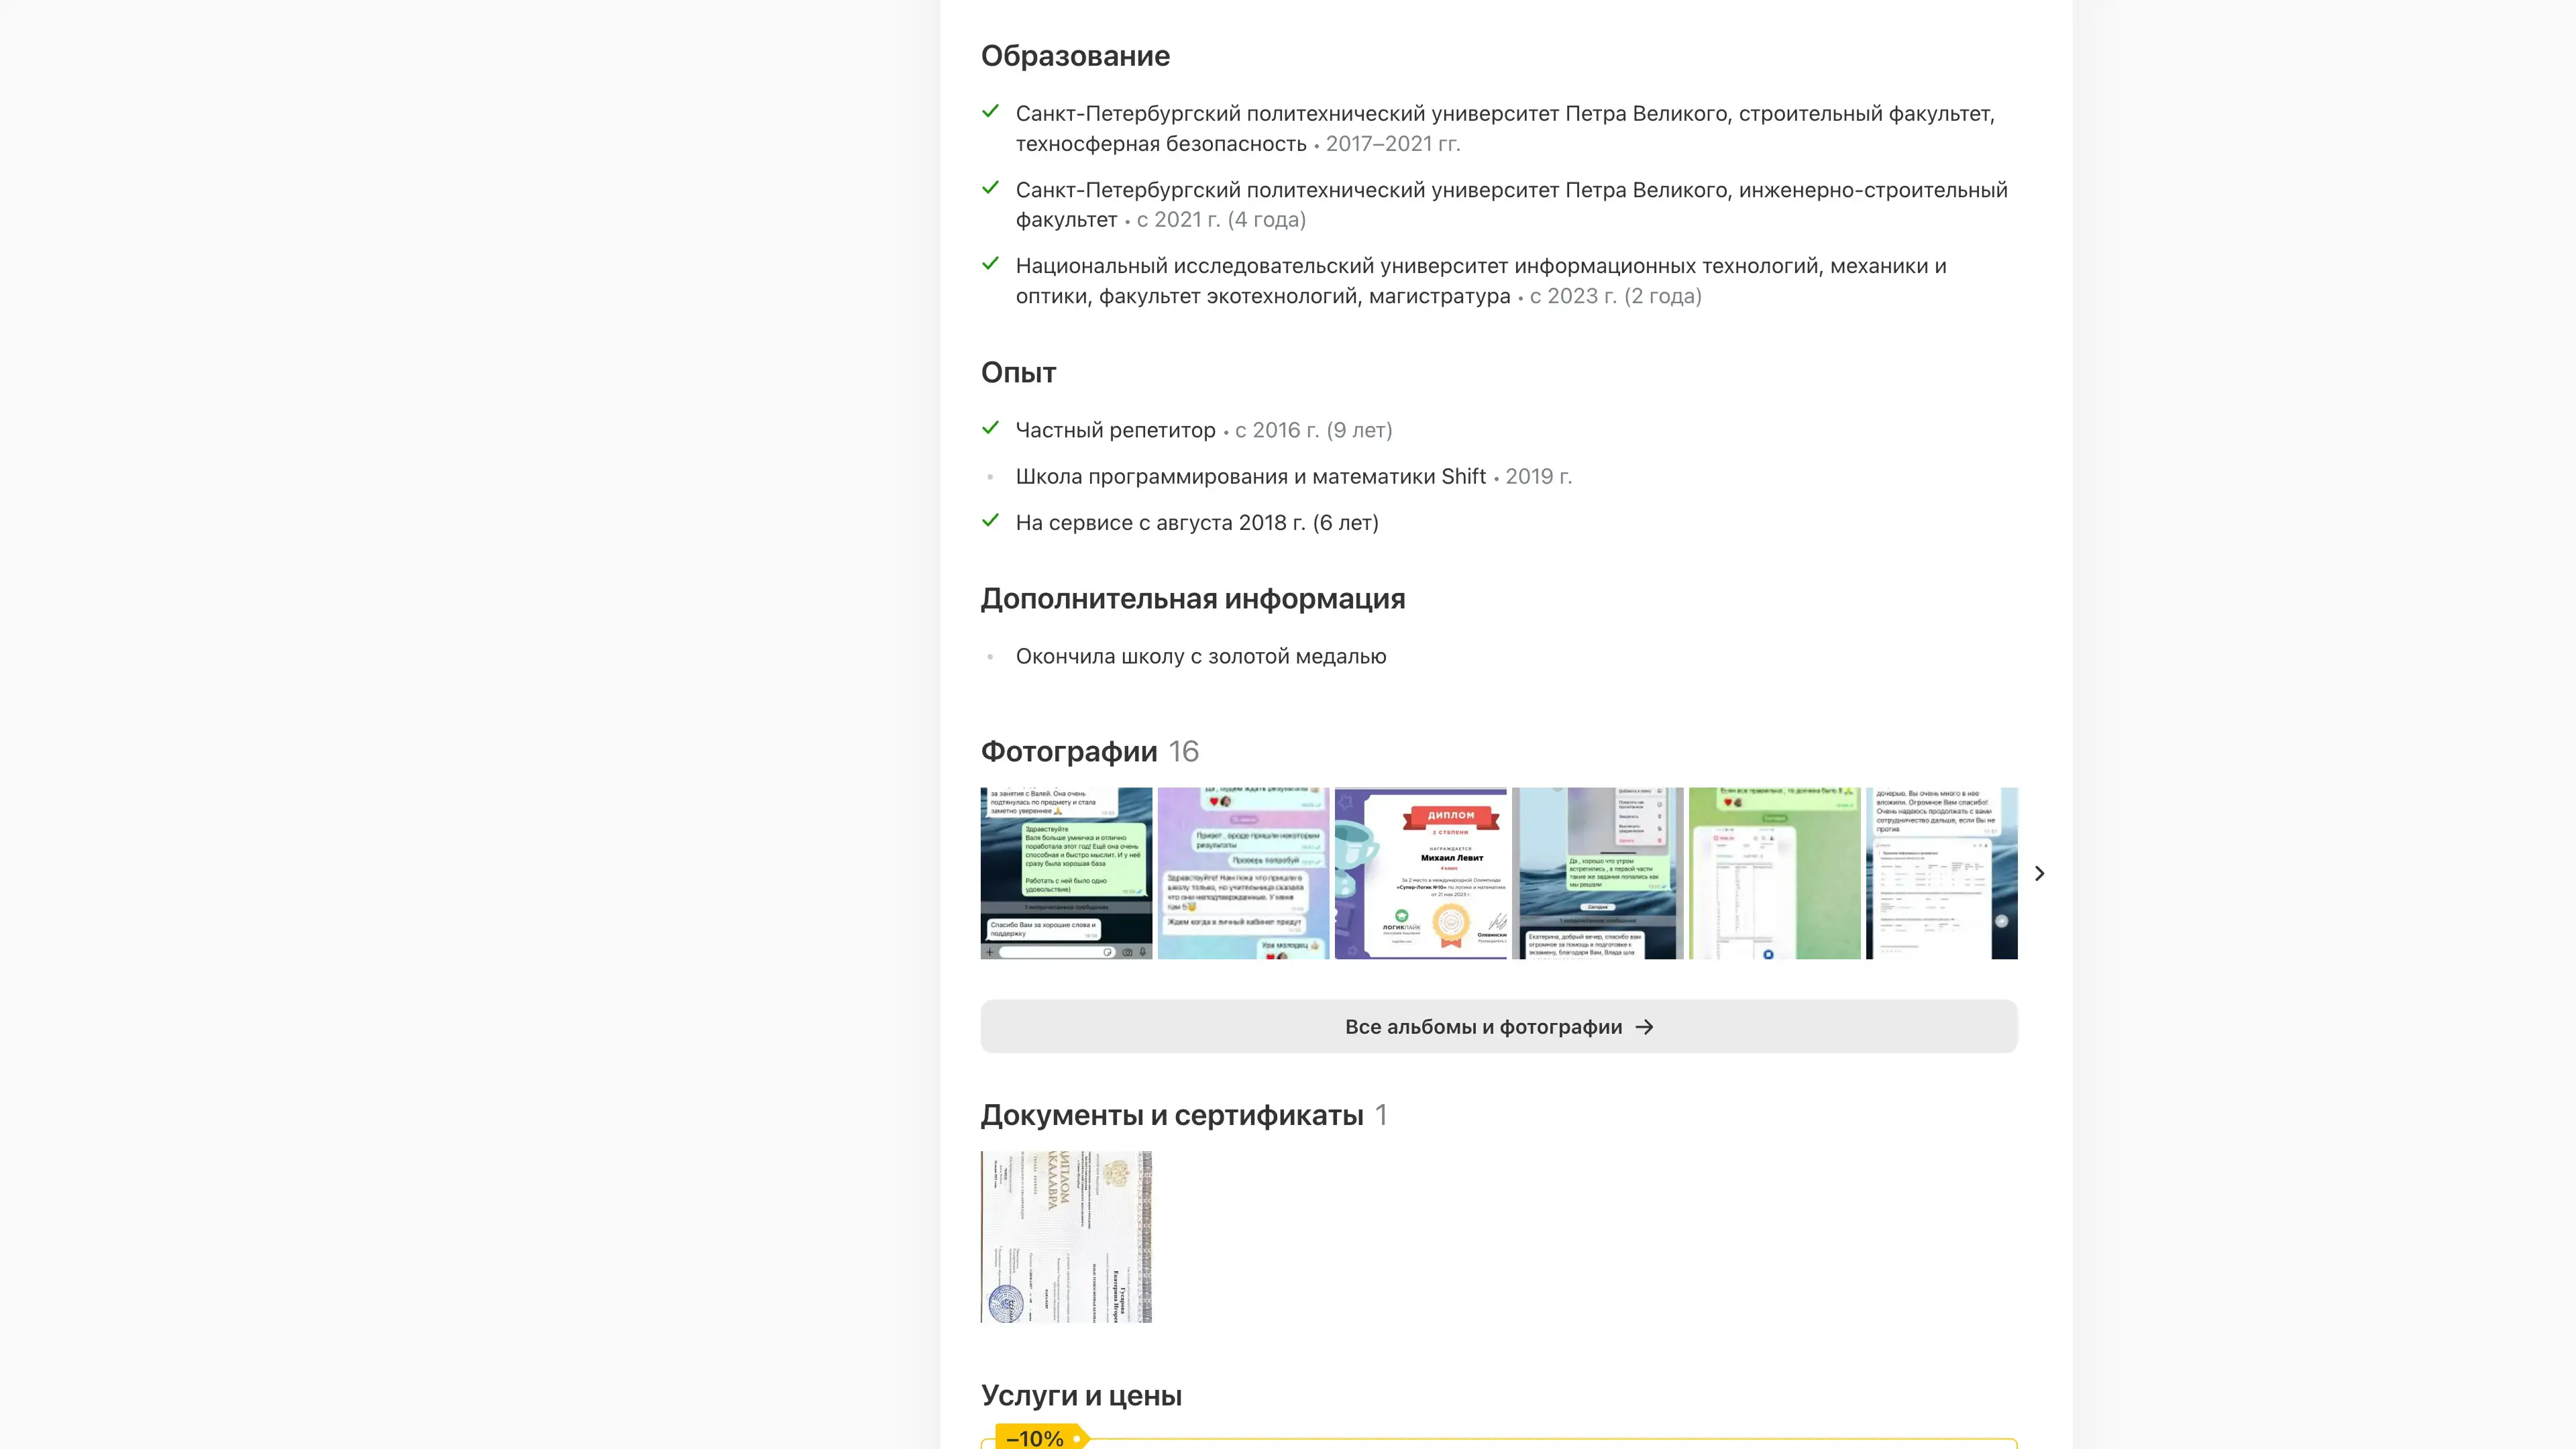The width and height of the screenshot is (2576, 1449).
Task: Click the checkmark beside 2017–2021 education entry
Action: click(x=990, y=112)
